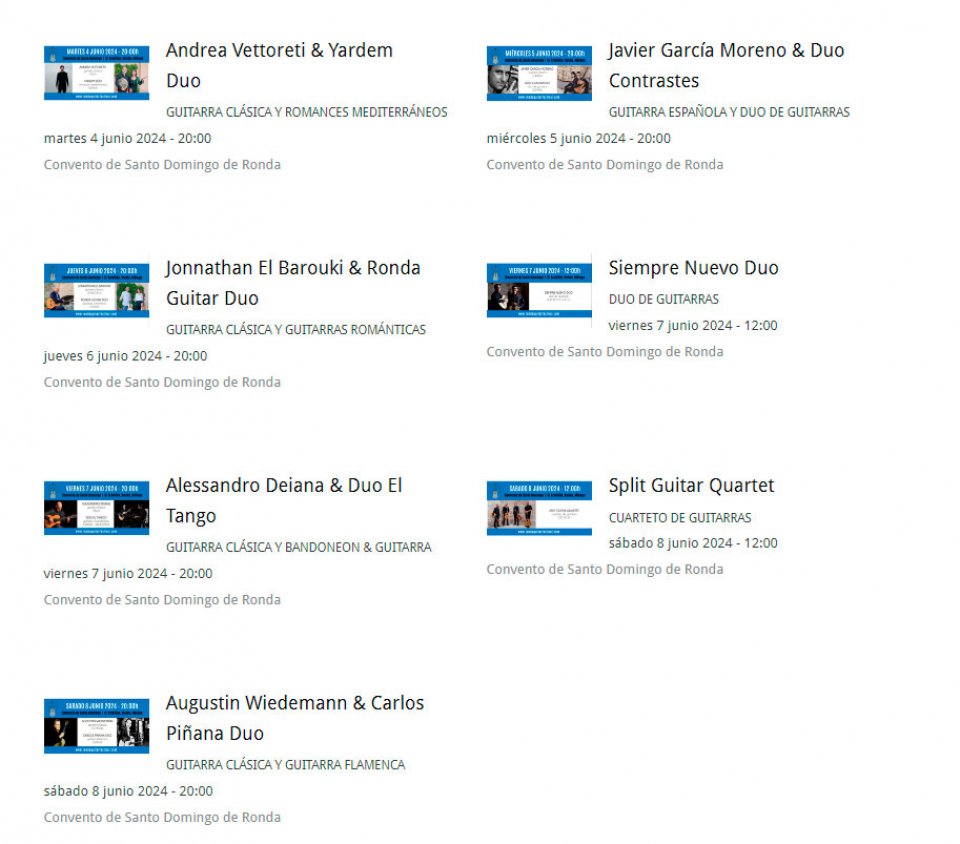960x844 pixels.
Task: Open the Augustin Wiedemann poster thumbnail
Action: pyautogui.click(x=97, y=726)
